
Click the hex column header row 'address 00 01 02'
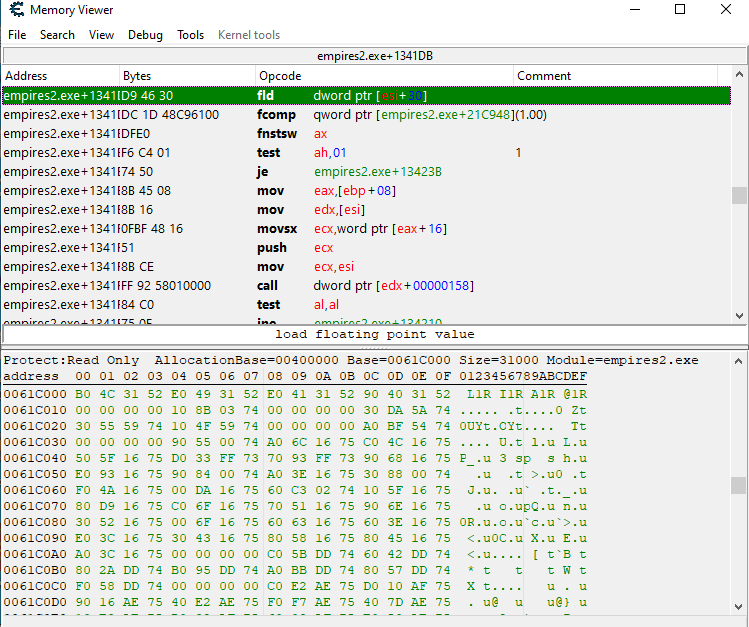[295, 376]
